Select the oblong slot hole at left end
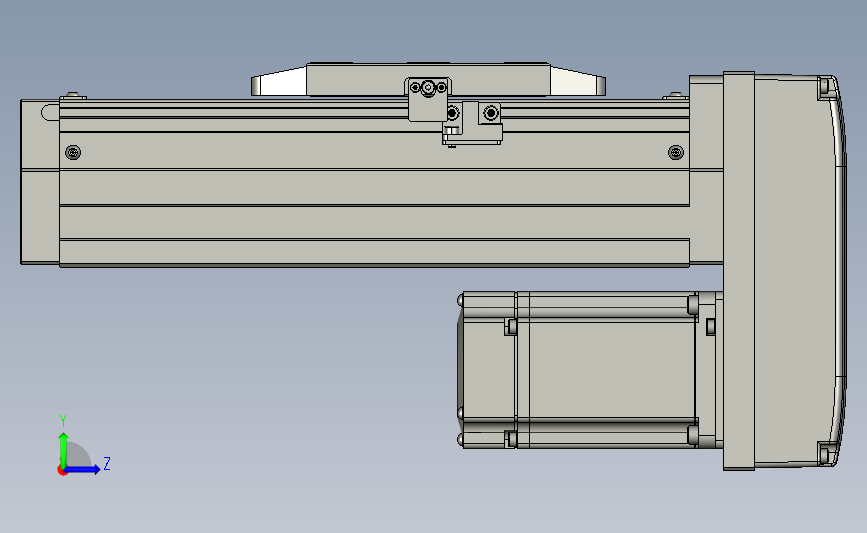This screenshot has width=867, height=533. click(x=50, y=112)
